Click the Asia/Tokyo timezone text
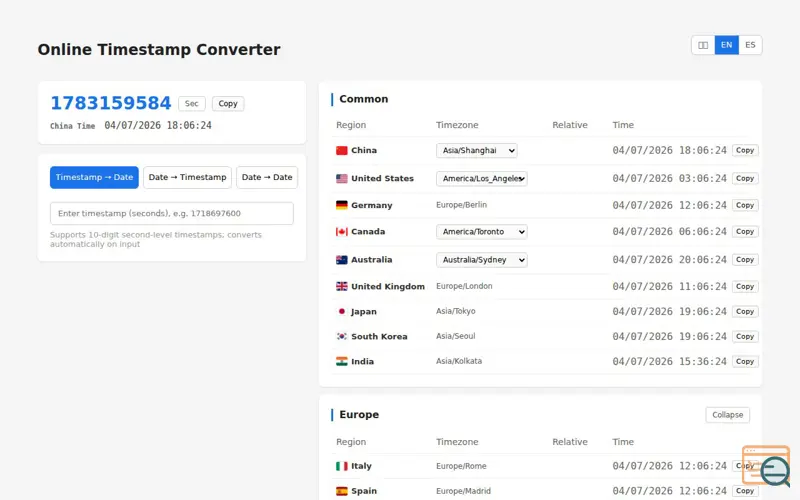Image resolution: width=800 pixels, height=500 pixels. pyautogui.click(x=456, y=311)
